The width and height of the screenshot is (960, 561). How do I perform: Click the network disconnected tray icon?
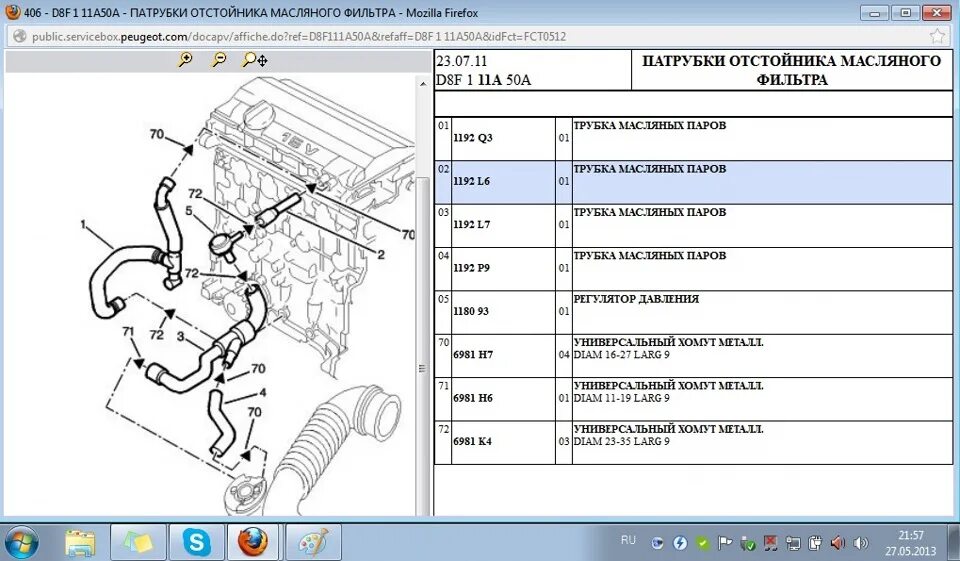point(770,543)
